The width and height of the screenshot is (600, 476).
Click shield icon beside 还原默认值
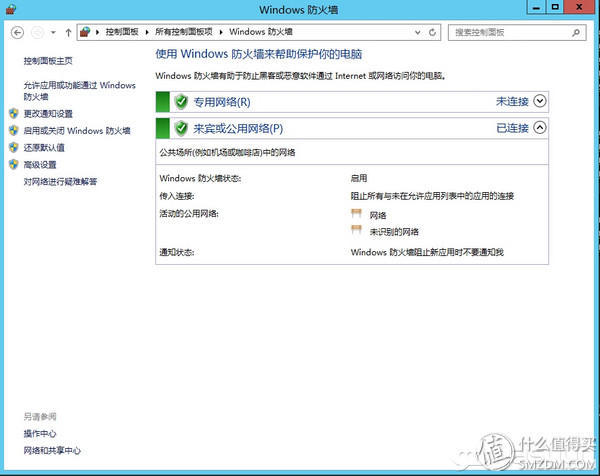[13, 148]
